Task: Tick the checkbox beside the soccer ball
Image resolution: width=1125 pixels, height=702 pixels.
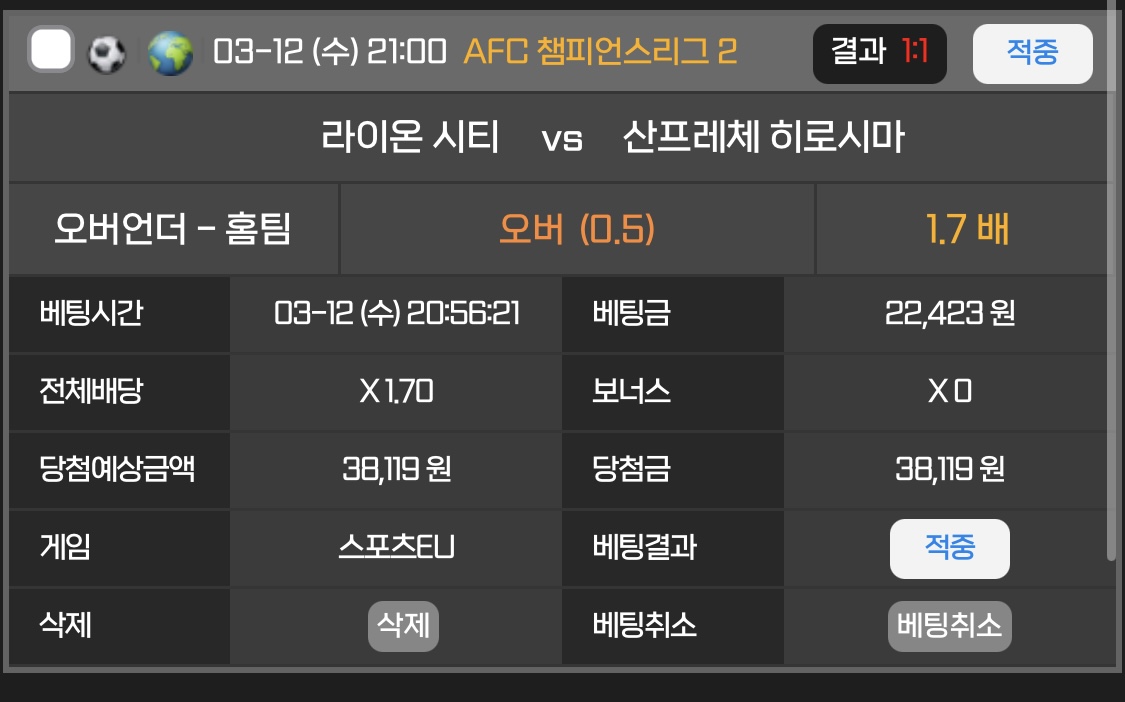Action: (x=51, y=51)
